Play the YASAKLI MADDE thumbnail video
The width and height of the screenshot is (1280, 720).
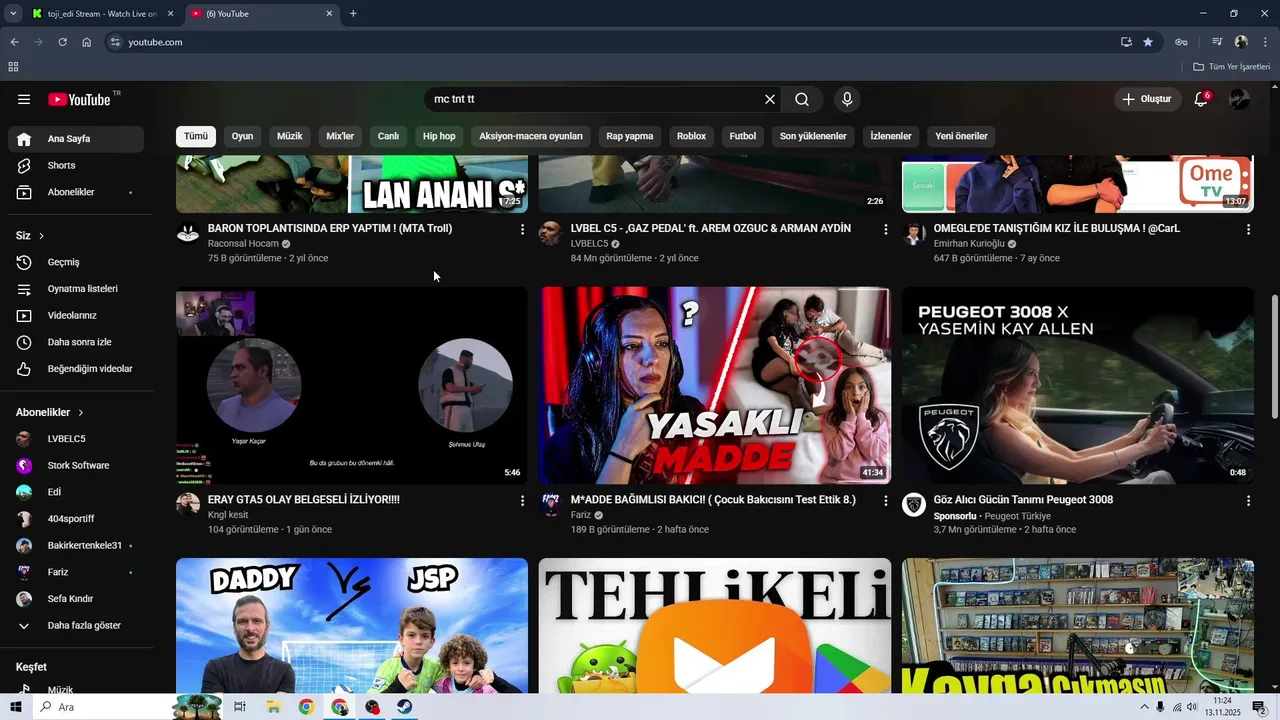click(715, 386)
